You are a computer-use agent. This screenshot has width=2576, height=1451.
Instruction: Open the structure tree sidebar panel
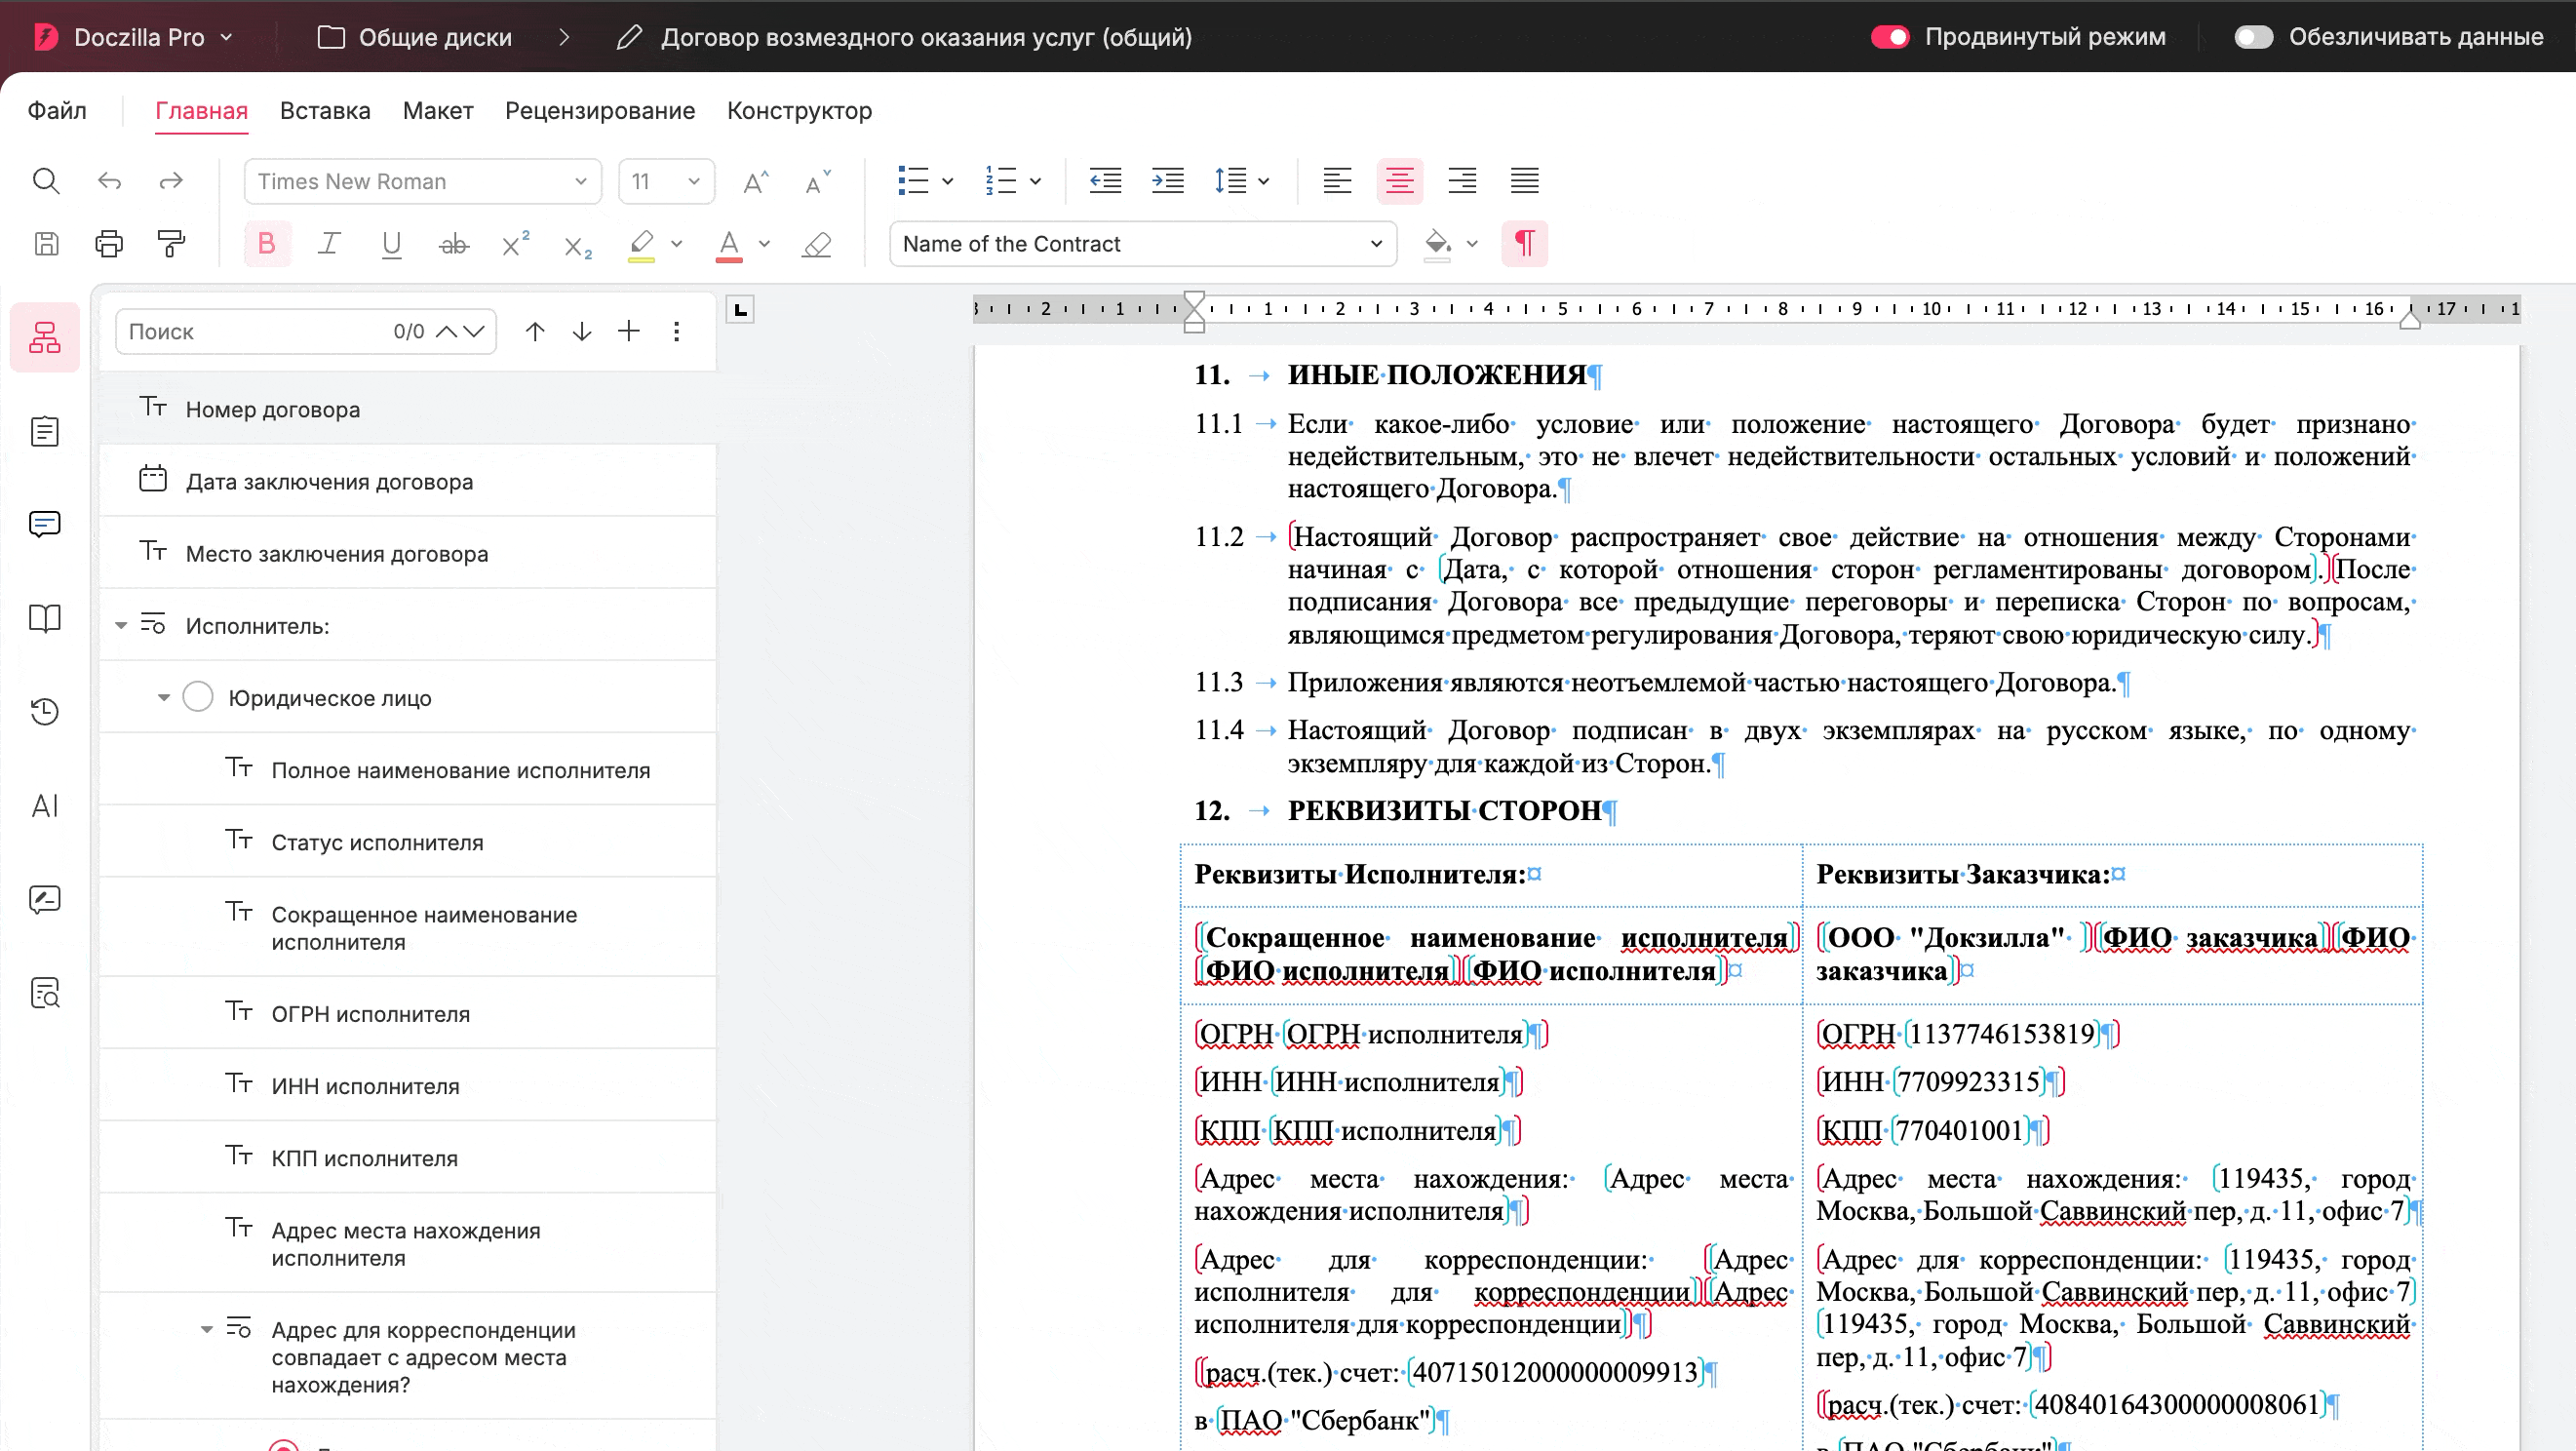[45, 337]
